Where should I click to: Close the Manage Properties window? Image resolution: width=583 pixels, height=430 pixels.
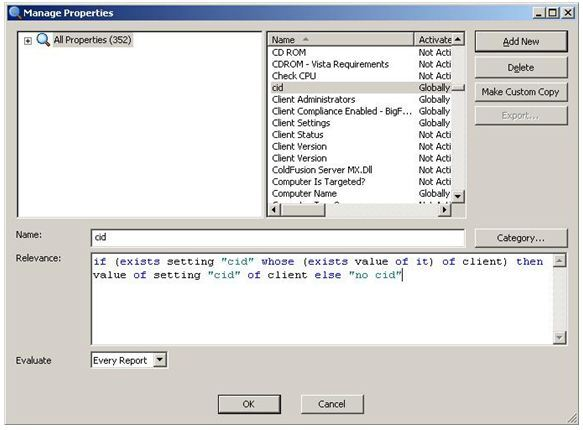(568, 13)
